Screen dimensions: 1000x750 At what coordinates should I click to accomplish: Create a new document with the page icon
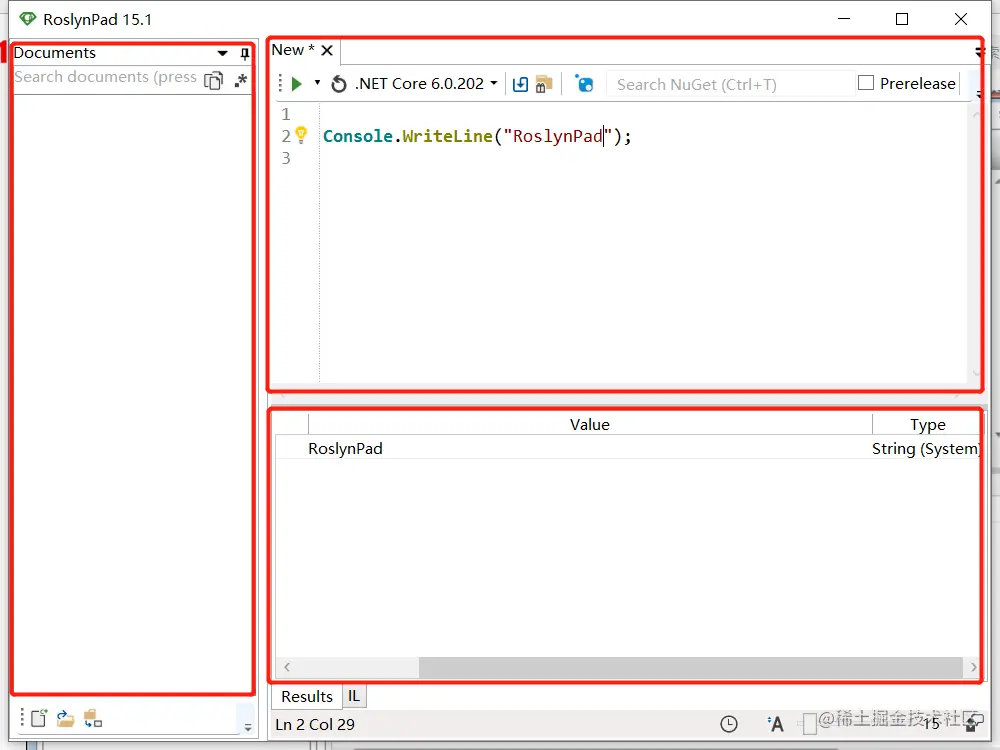39,718
